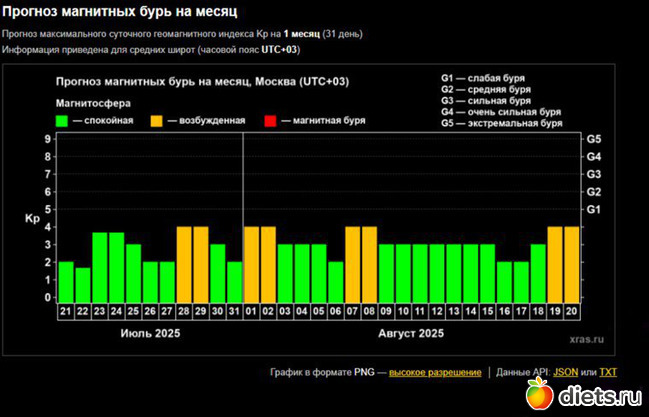Click the G1 storm level axis label

click(593, 209)
